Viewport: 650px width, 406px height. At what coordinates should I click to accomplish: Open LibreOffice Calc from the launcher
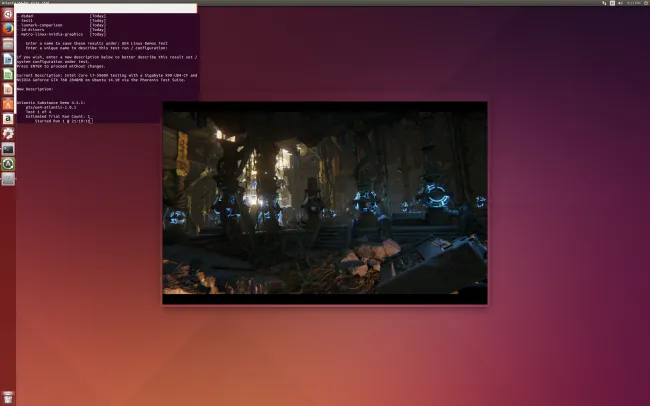coord(8,74)
